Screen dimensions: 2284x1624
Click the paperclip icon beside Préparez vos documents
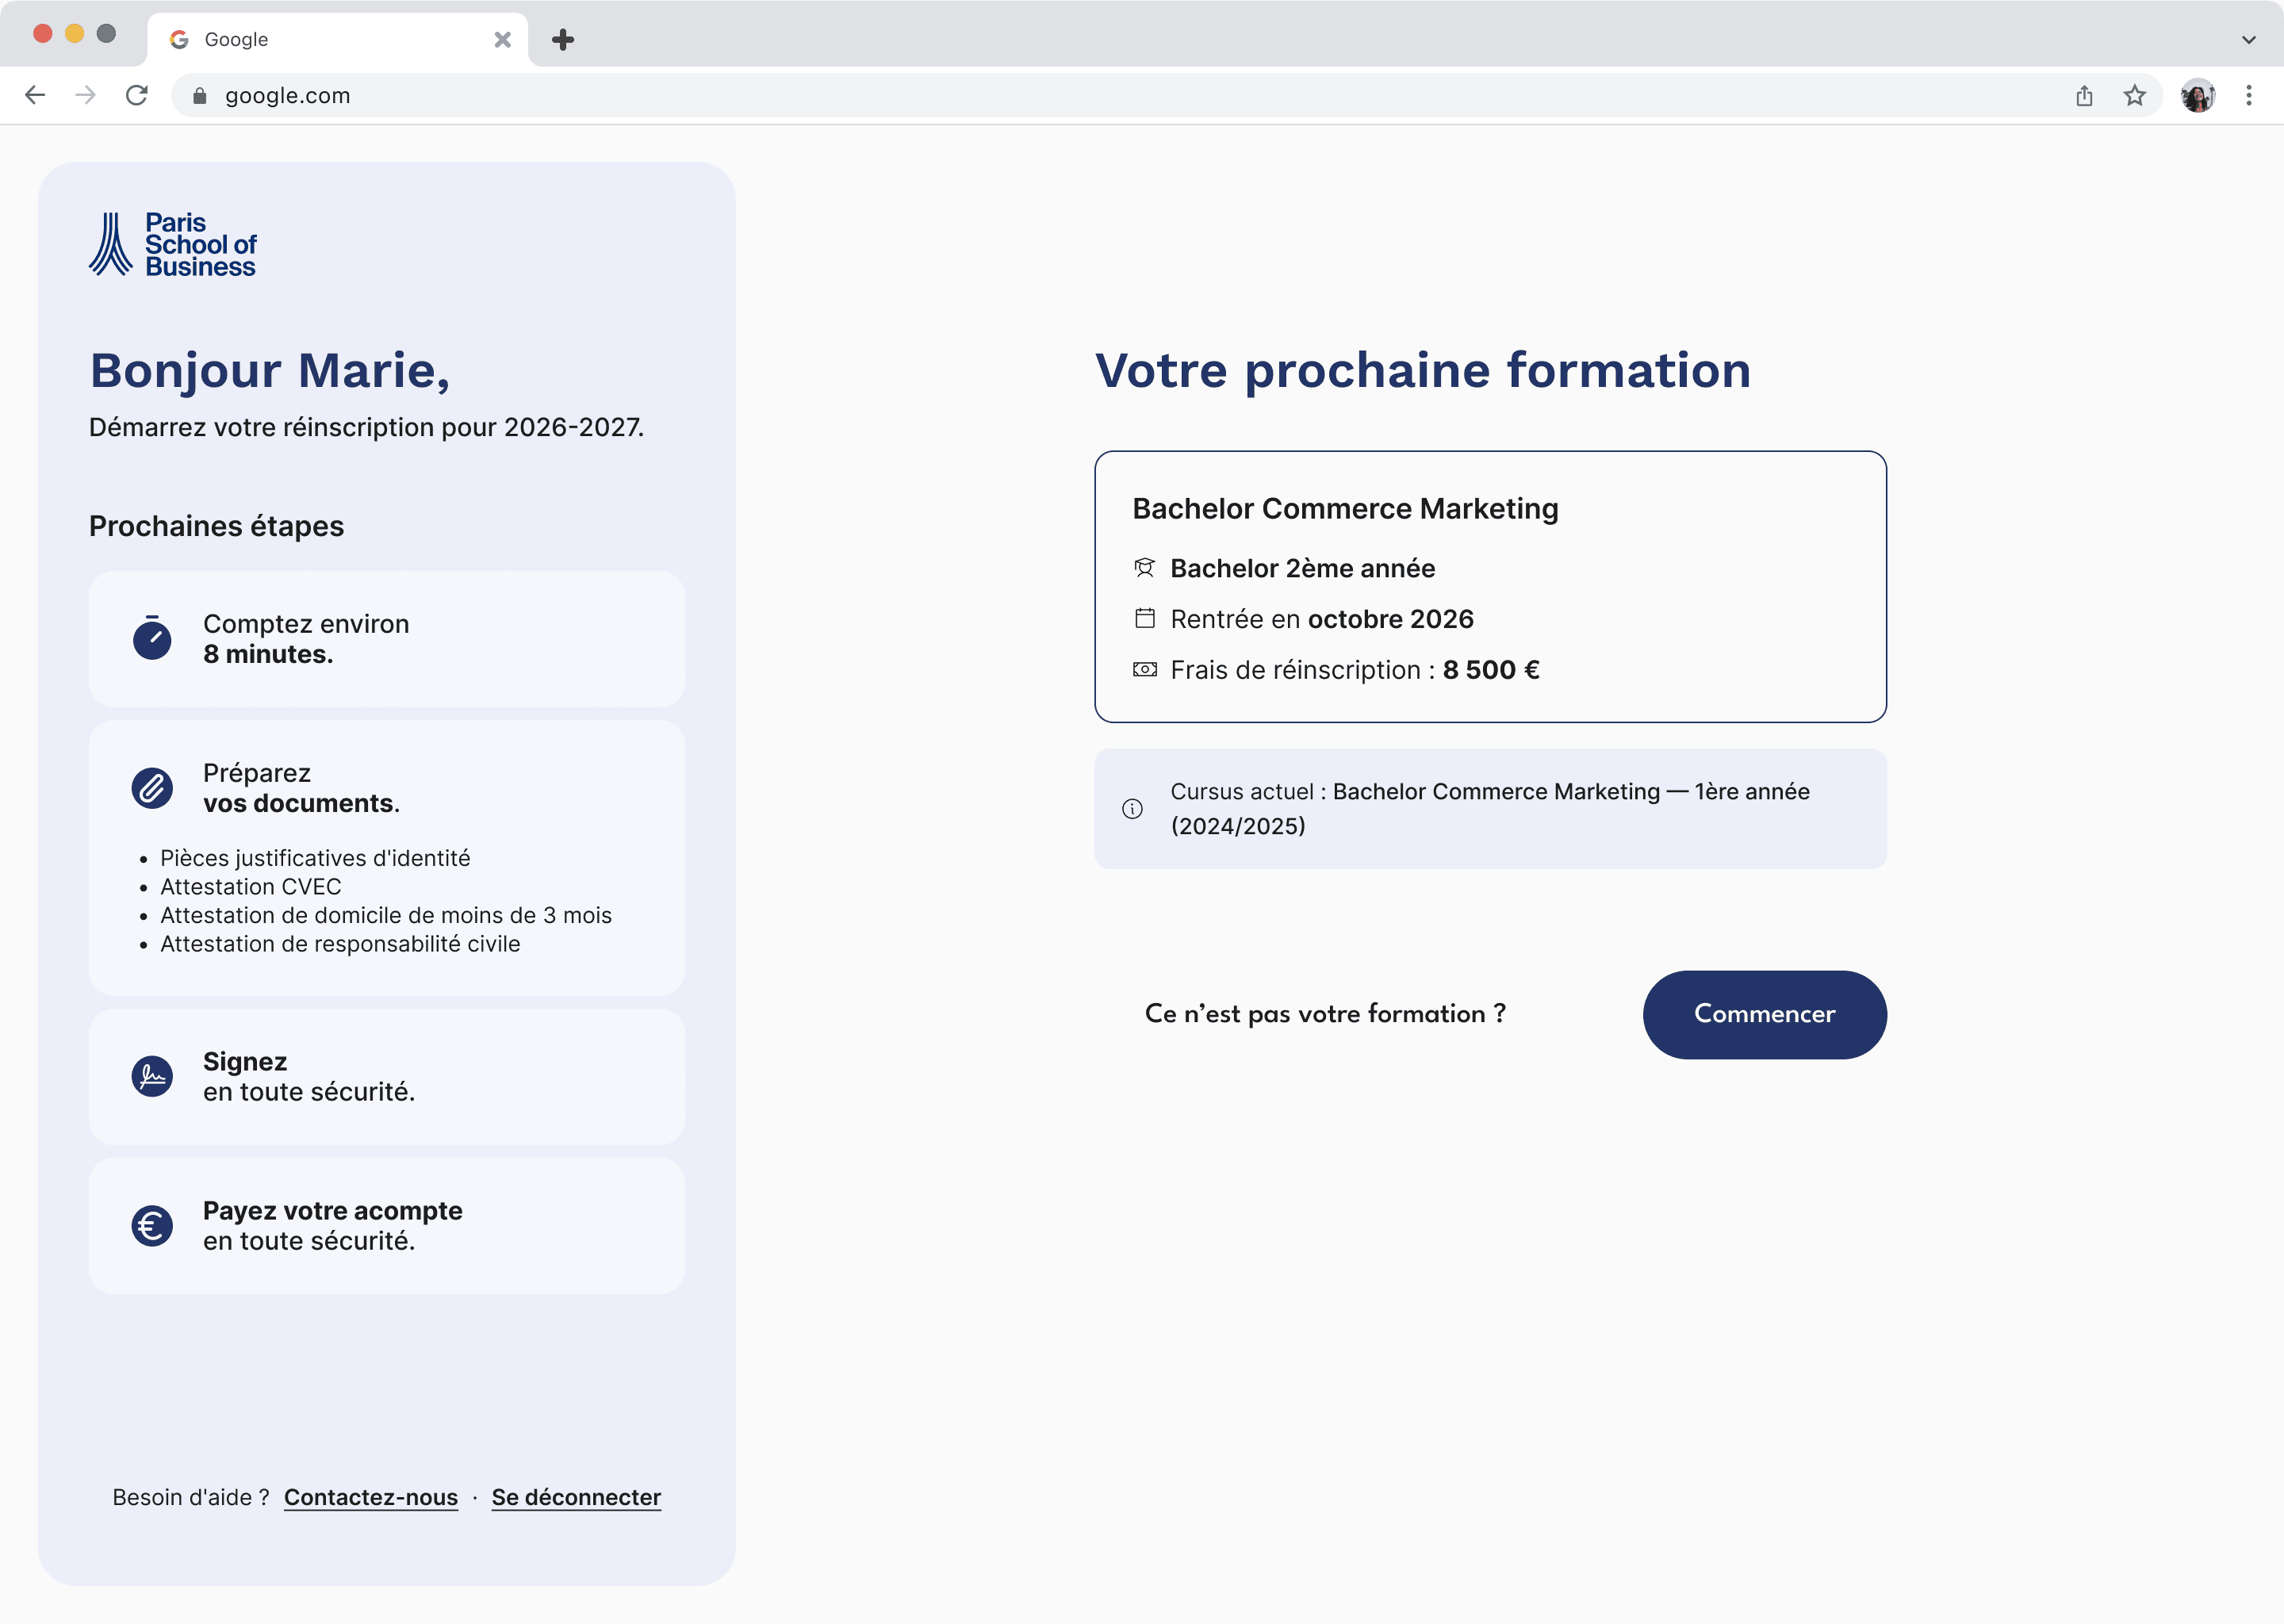pos(152,788)
